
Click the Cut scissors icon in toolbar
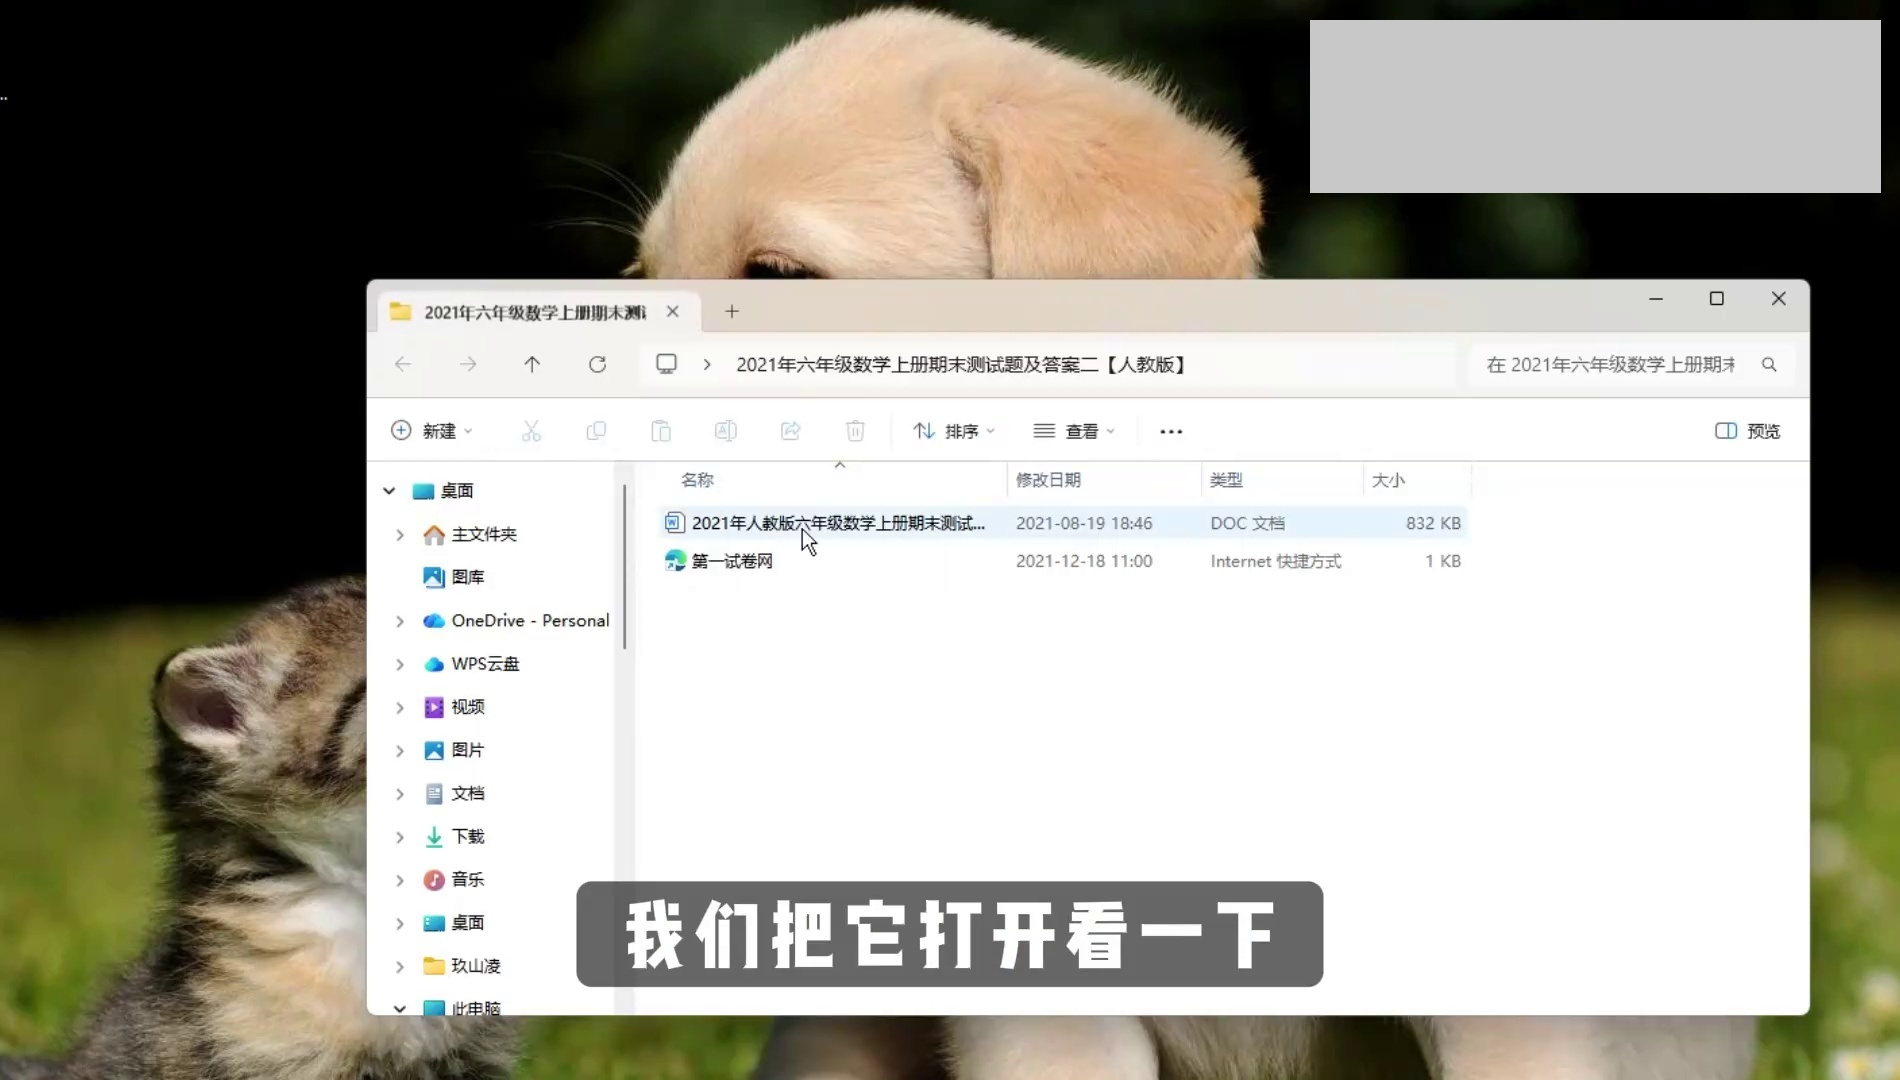pyautogui.click(x=531, y=431)
